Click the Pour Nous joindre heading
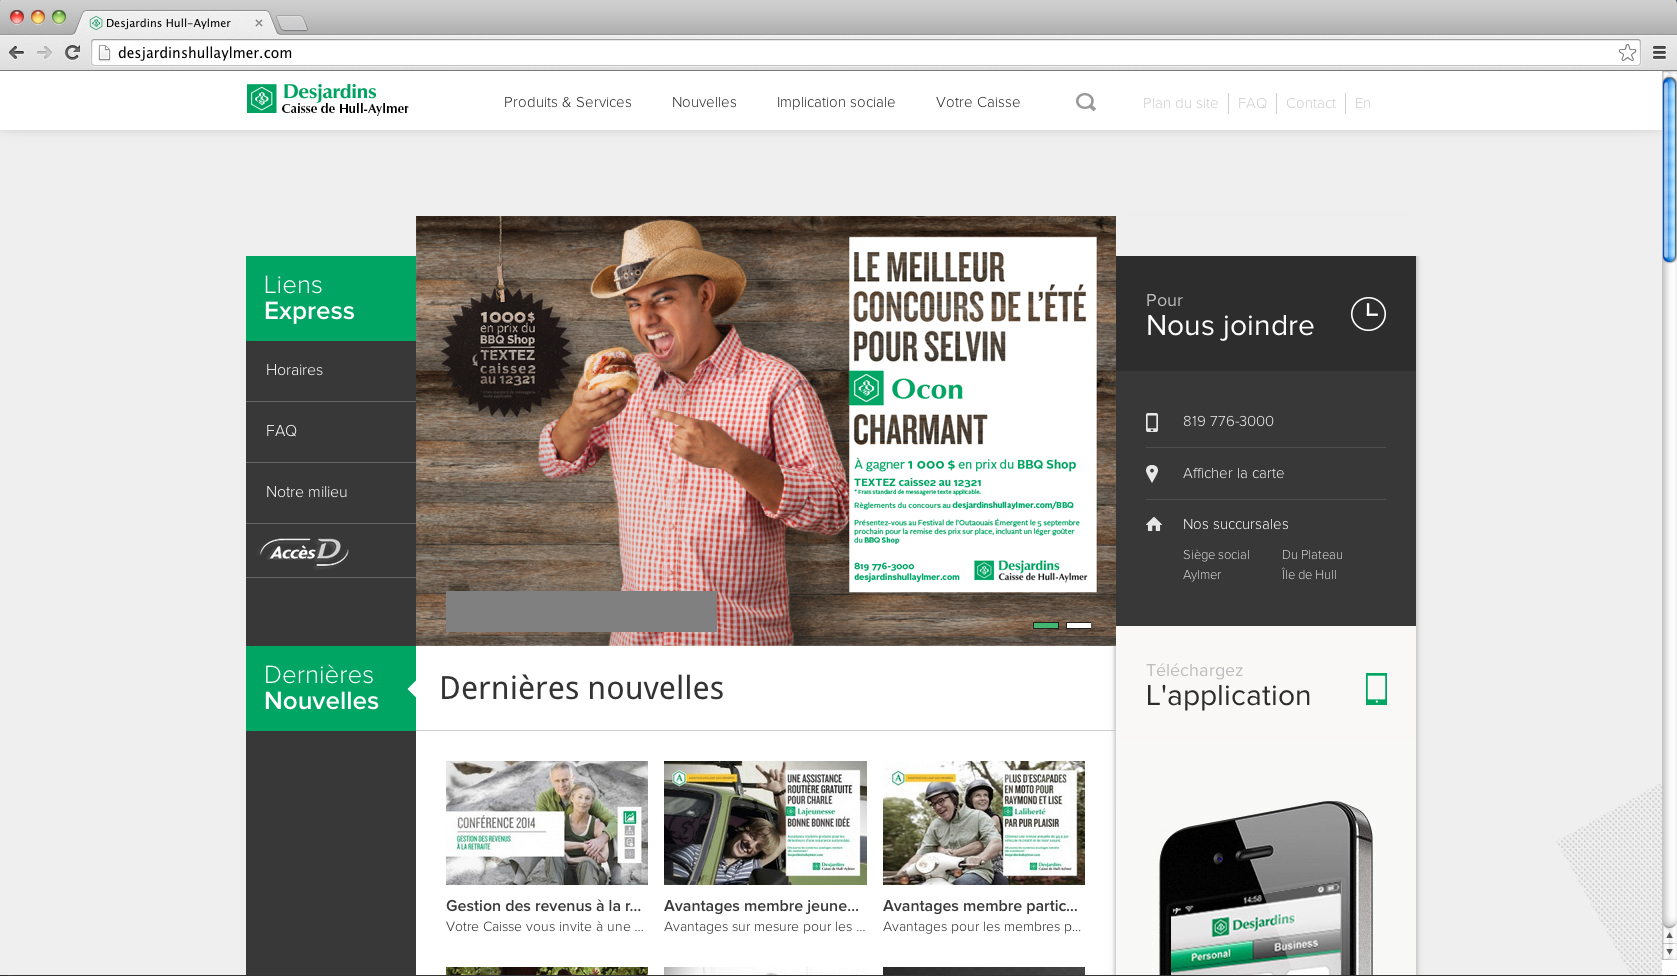This screenshot has width=1677, height=976. coord(1230,315)
